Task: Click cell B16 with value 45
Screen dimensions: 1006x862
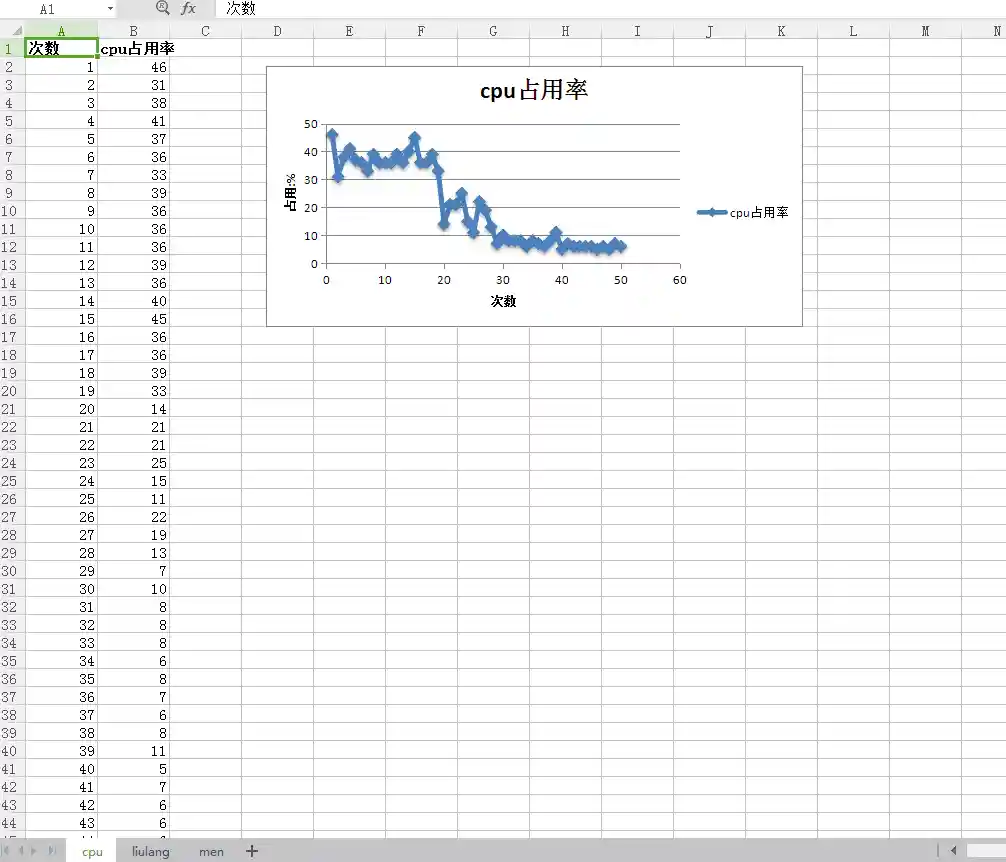Action: [133, 319]
